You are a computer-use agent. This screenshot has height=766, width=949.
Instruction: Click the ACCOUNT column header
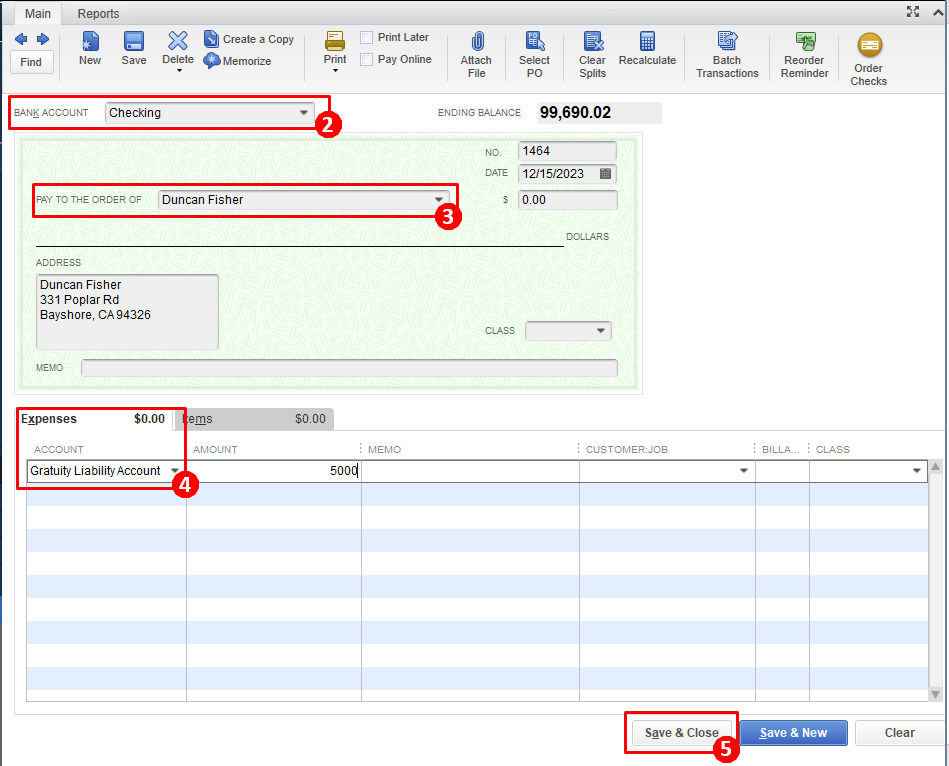point(59,450)
